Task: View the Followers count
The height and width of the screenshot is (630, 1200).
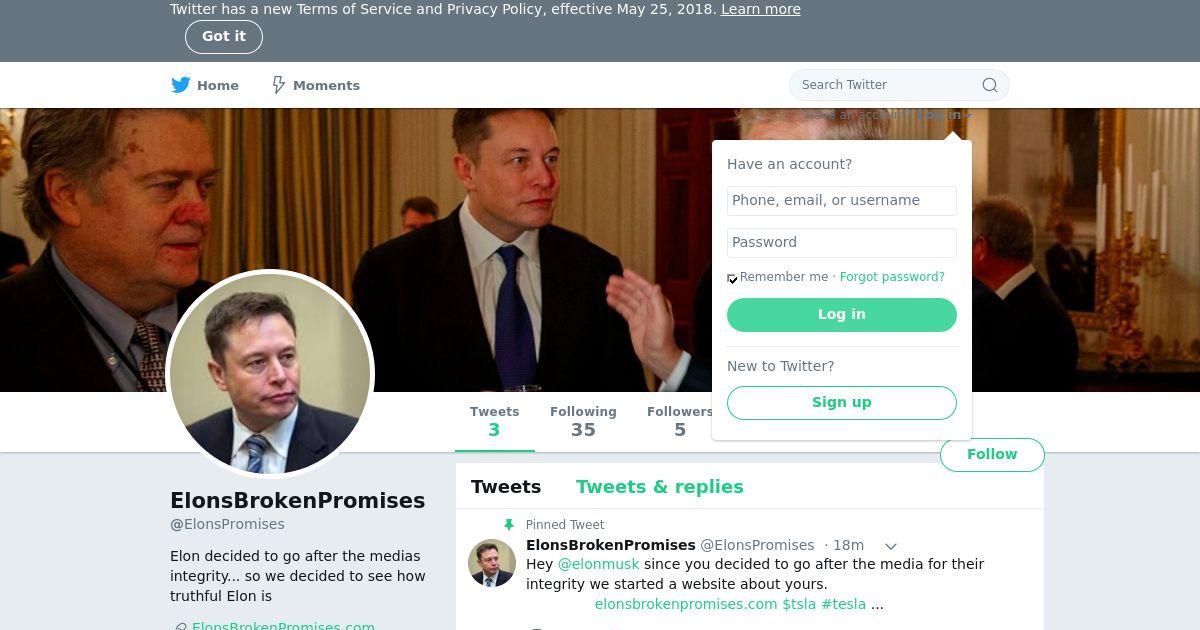Action: tap(680, 421)
